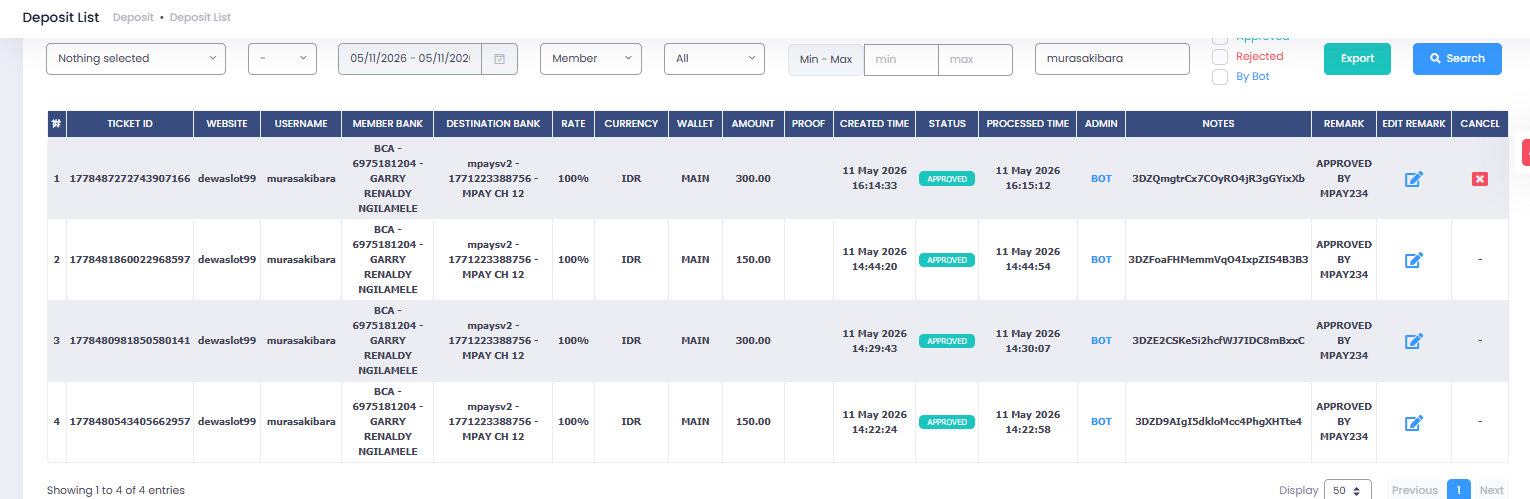Click the min amount field
Viewport: 1530px width, 499px height.
pyautogui.click(x=901, y=59)
